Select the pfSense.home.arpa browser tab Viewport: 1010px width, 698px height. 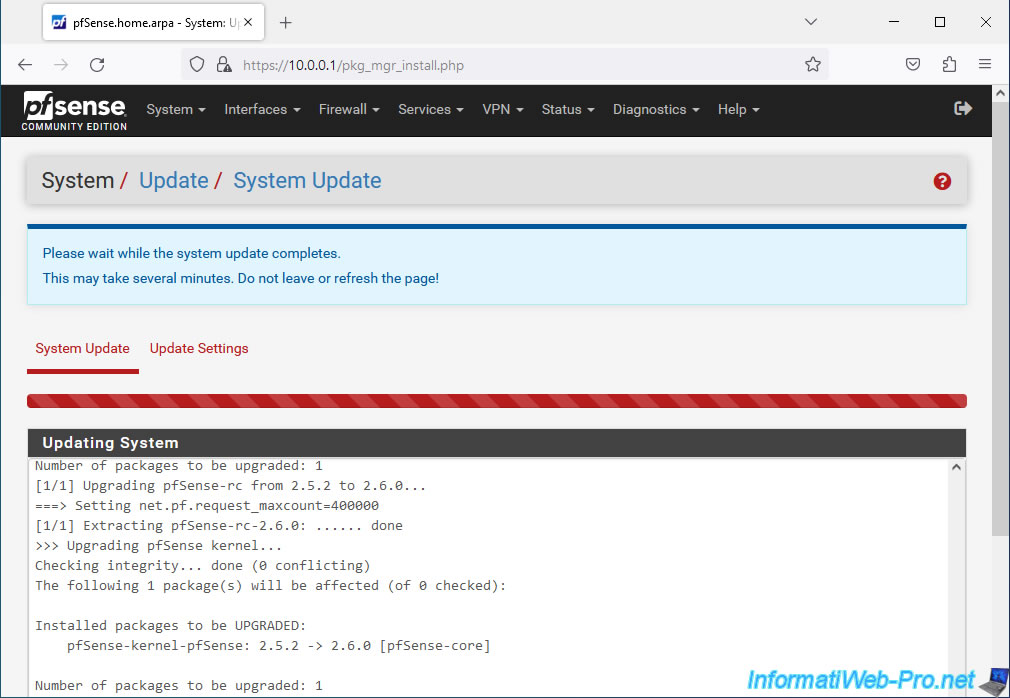(x=153, y=23)
